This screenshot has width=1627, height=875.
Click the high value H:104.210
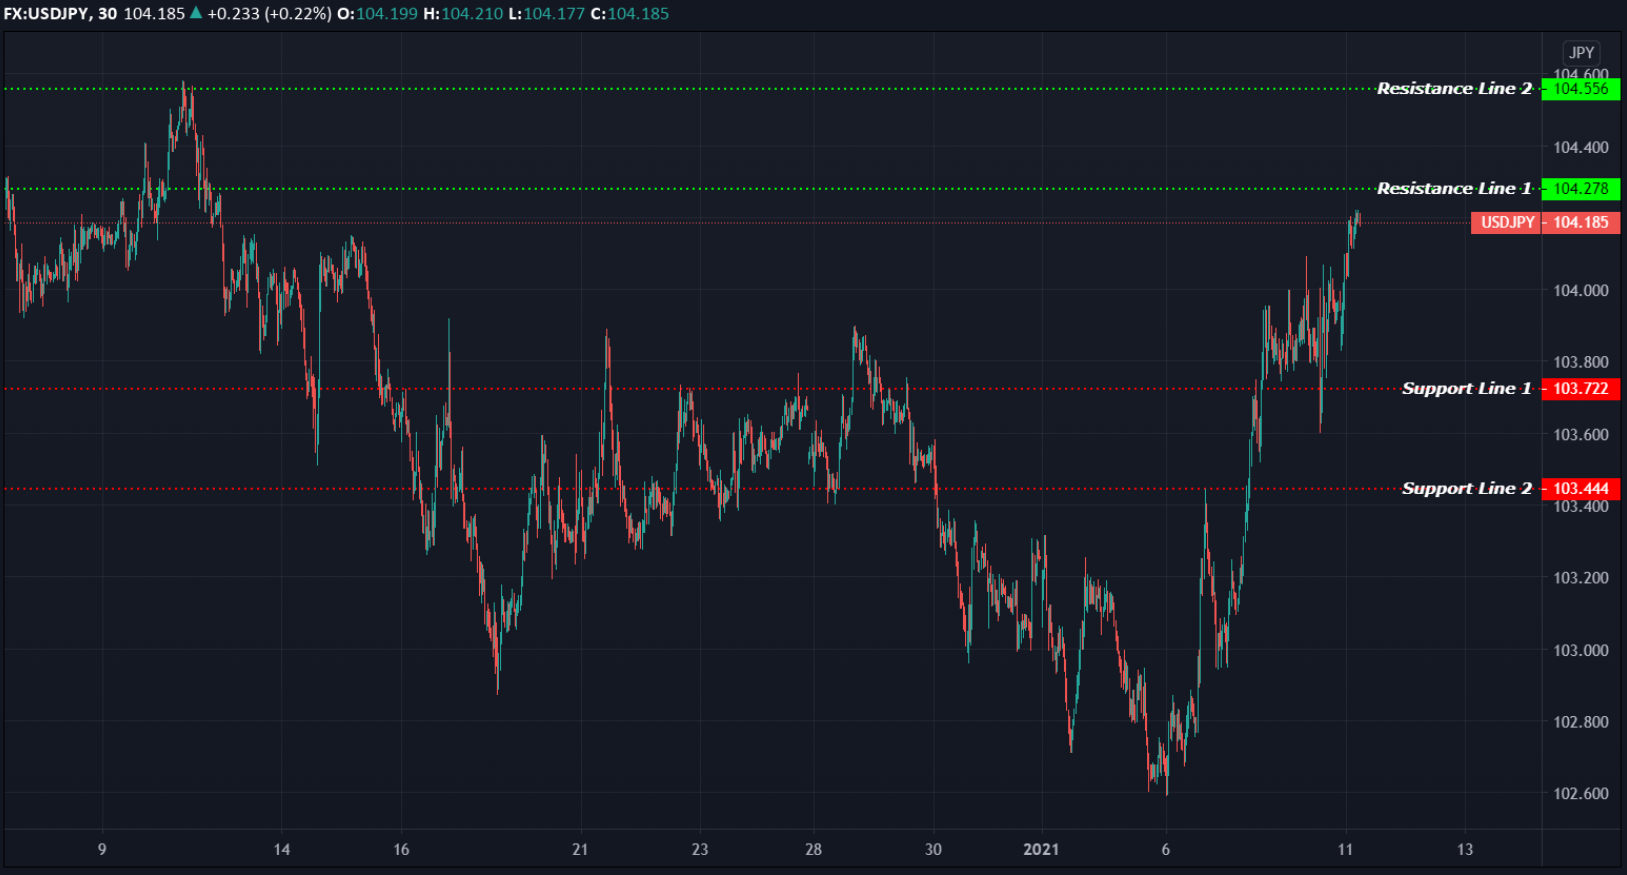463,14
